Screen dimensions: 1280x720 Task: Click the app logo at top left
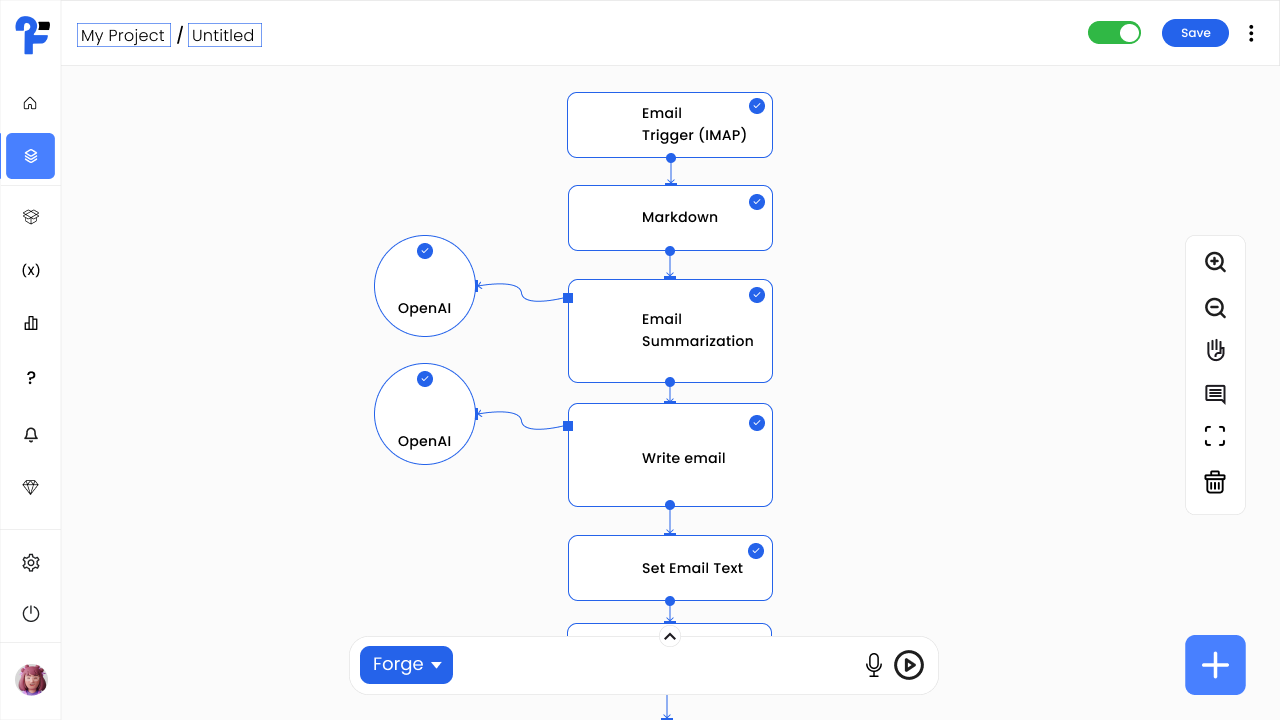coord(32,35)
